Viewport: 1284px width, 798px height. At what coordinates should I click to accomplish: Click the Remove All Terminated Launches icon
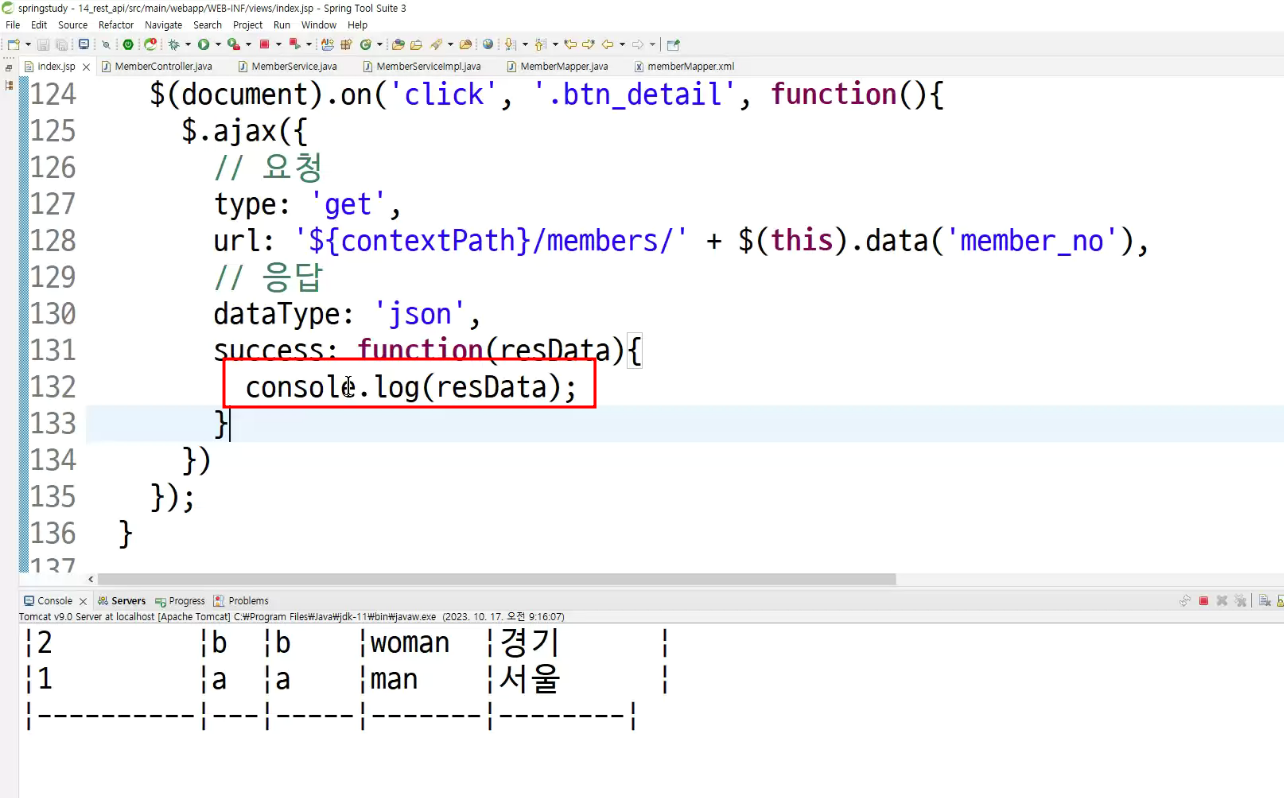tap(1240, 601)
